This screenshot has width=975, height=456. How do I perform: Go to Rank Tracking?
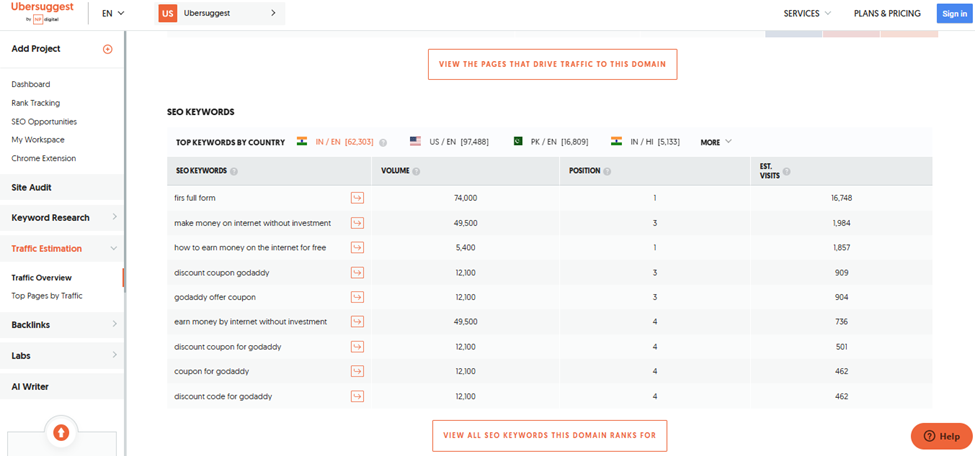pos(35,103)
